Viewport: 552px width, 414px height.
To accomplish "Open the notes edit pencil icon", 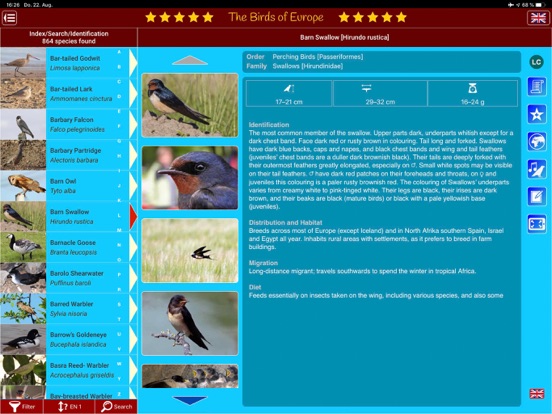I will click(x=537, y=196).
